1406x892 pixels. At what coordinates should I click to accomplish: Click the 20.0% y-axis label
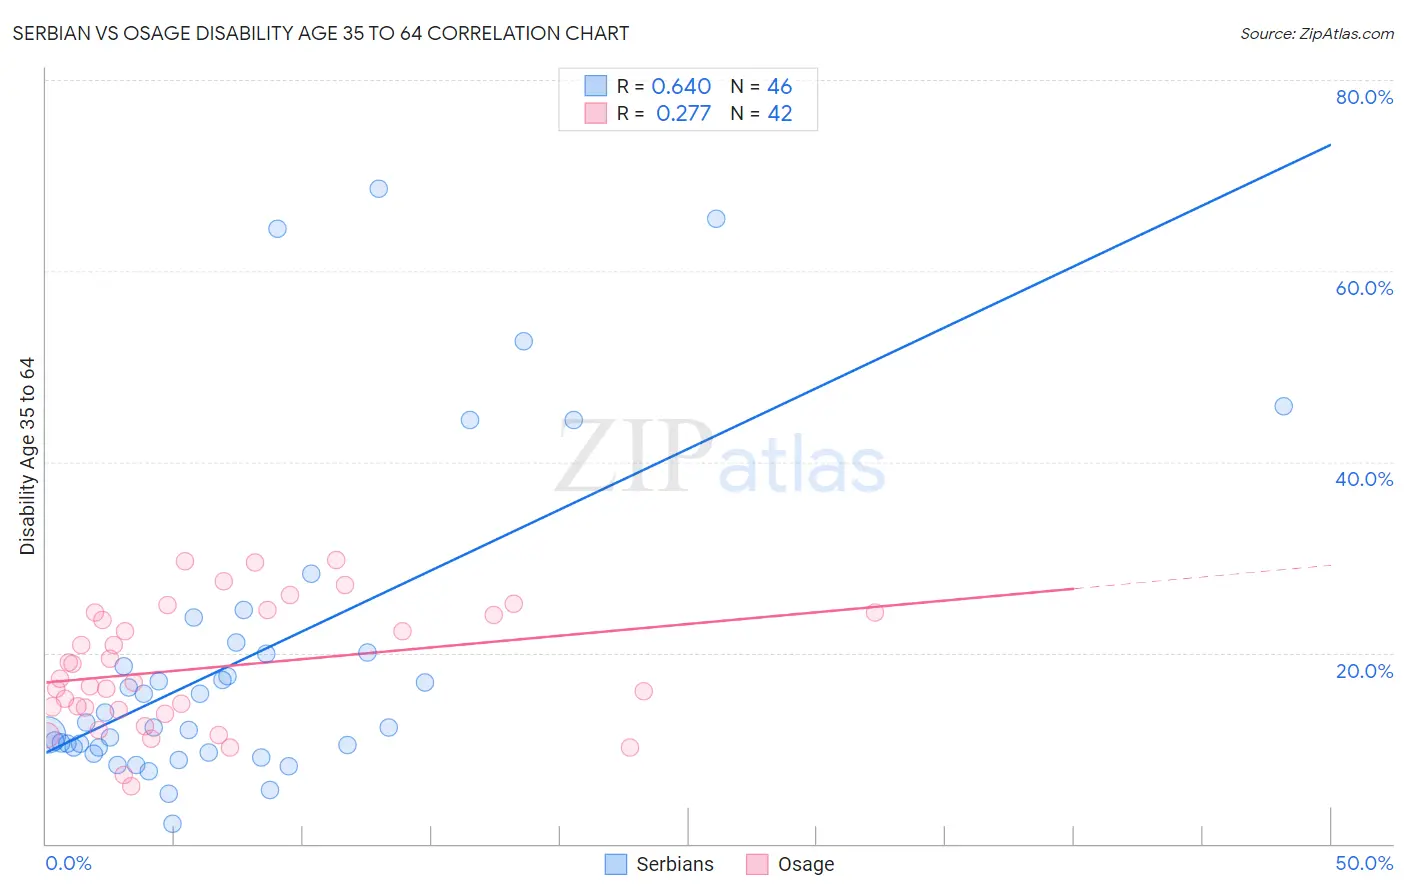tap(1364, 670)
